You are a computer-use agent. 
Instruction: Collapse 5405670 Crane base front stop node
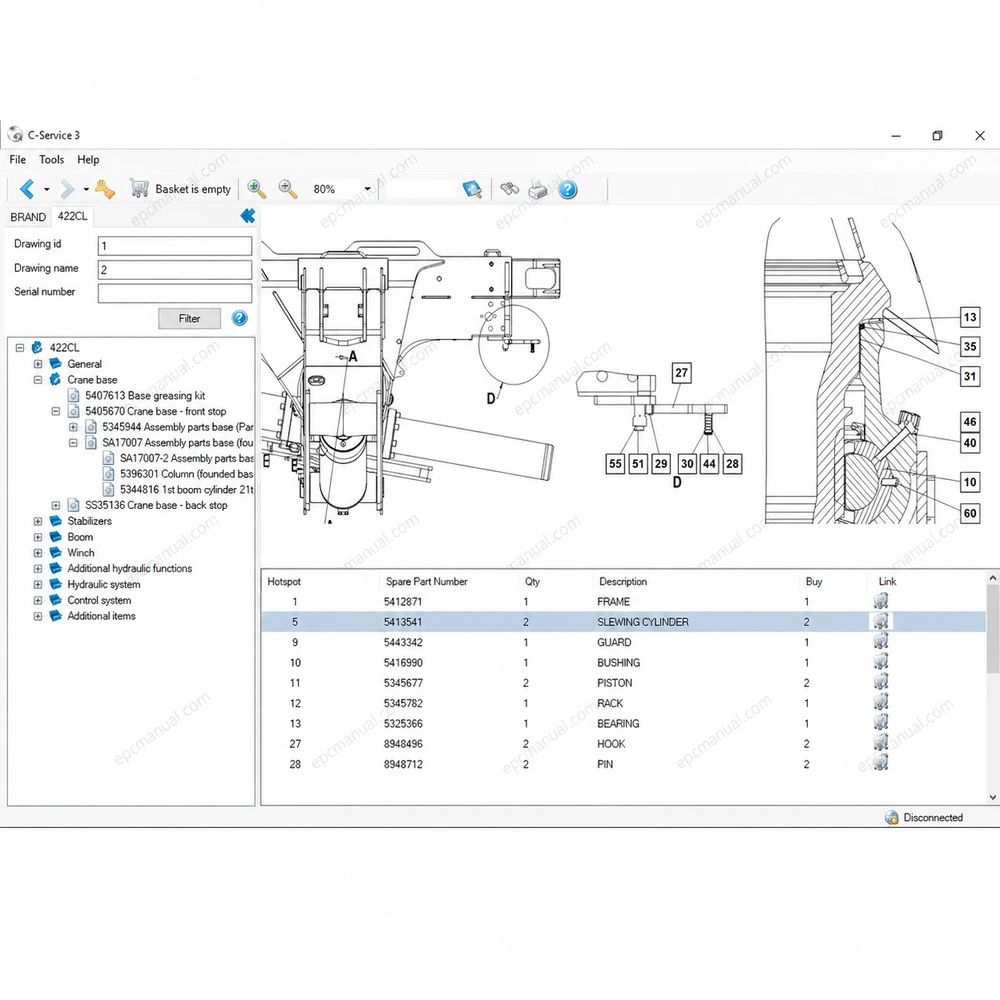(55, 411)
